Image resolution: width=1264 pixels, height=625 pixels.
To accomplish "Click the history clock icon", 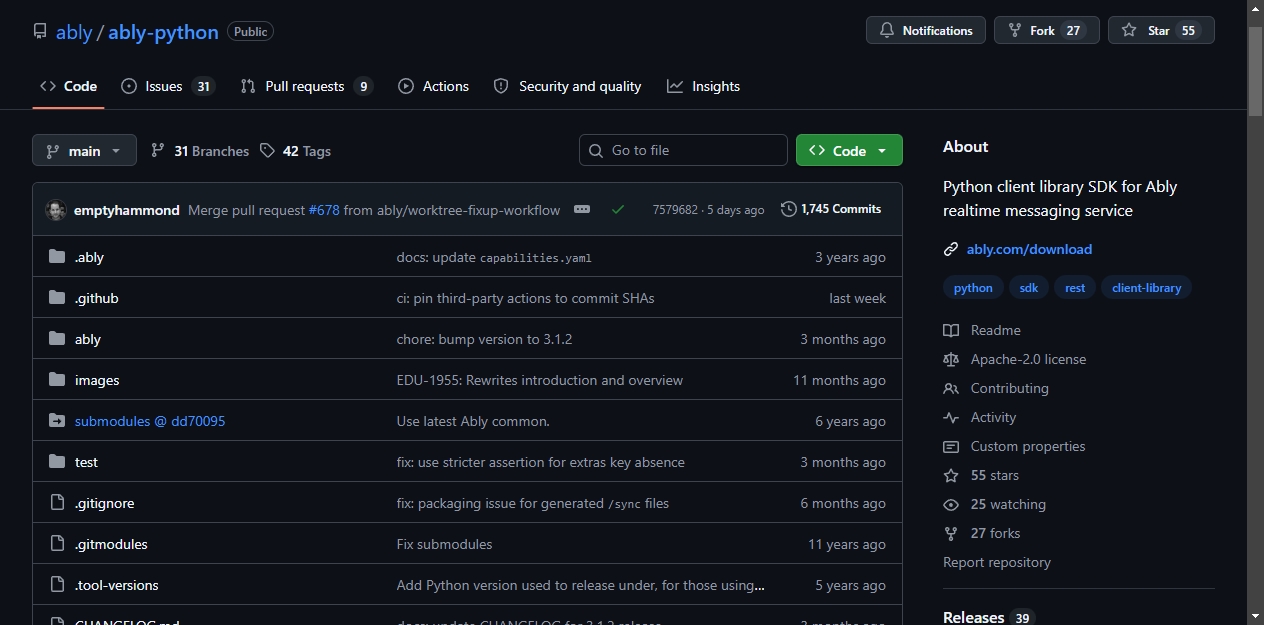I will [789, 209].
